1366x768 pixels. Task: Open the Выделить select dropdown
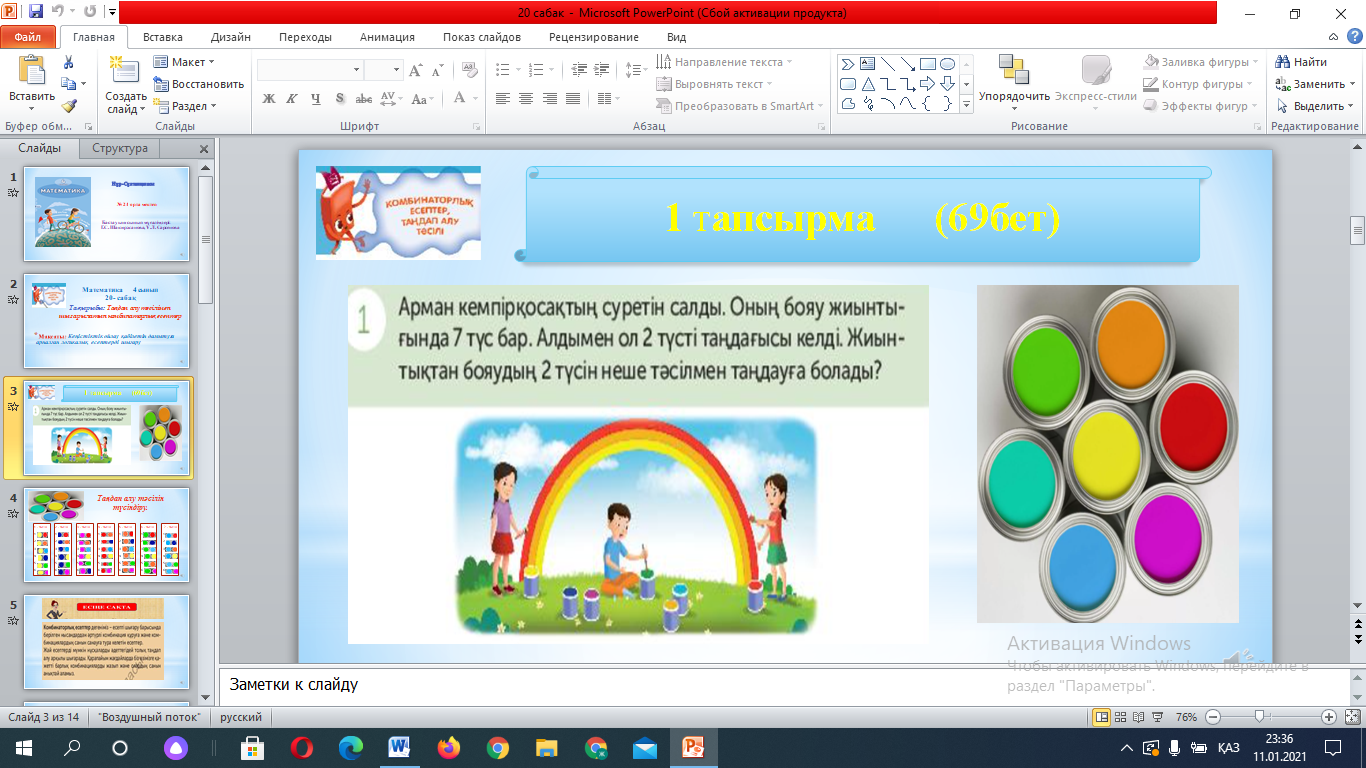pyautogui.click(x=1315, y=106)
